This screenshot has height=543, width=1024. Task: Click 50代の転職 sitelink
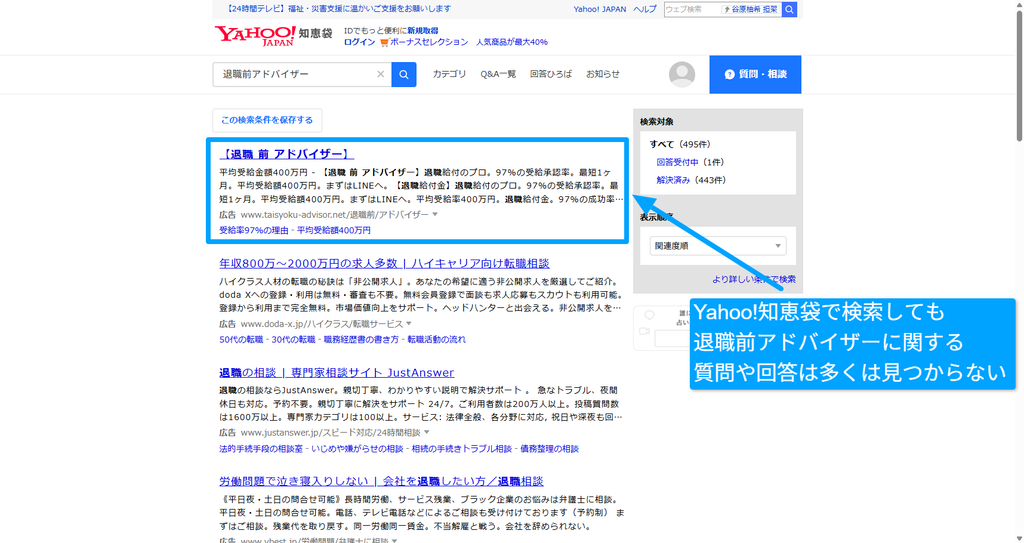[x=241, y=339]
